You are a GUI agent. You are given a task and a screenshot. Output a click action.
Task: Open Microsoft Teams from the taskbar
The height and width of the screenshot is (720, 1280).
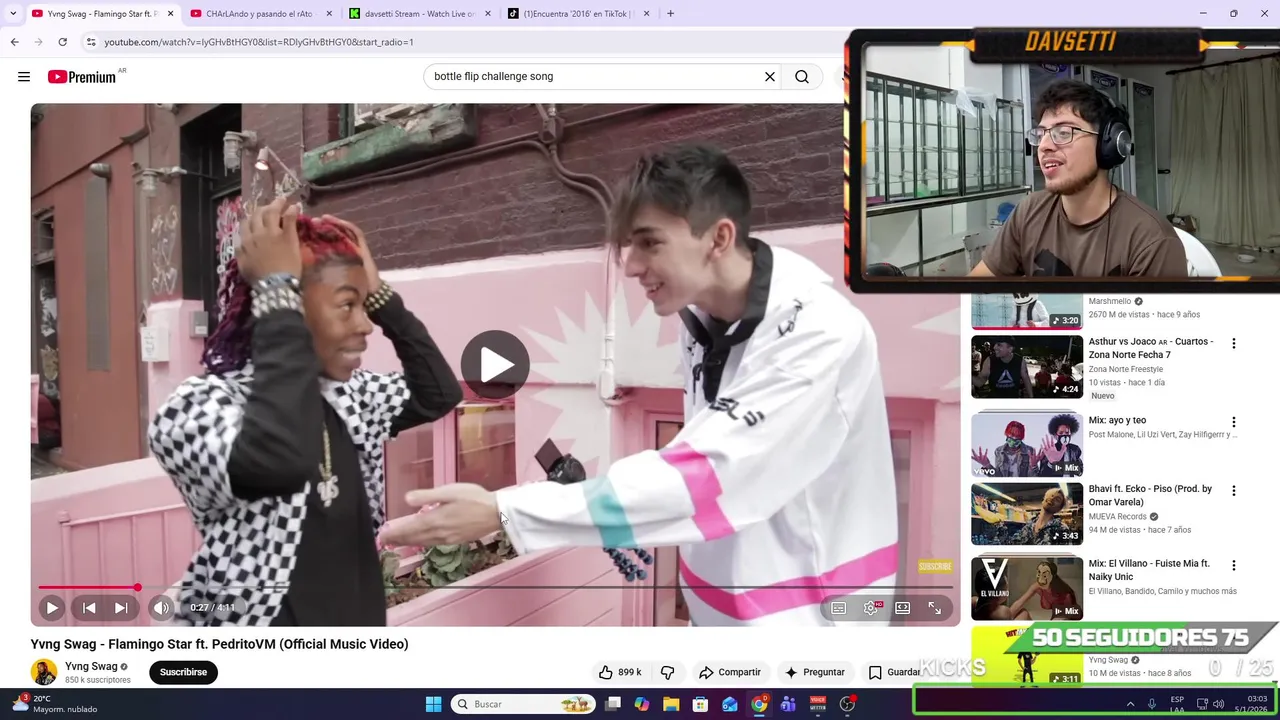point(788,704)
